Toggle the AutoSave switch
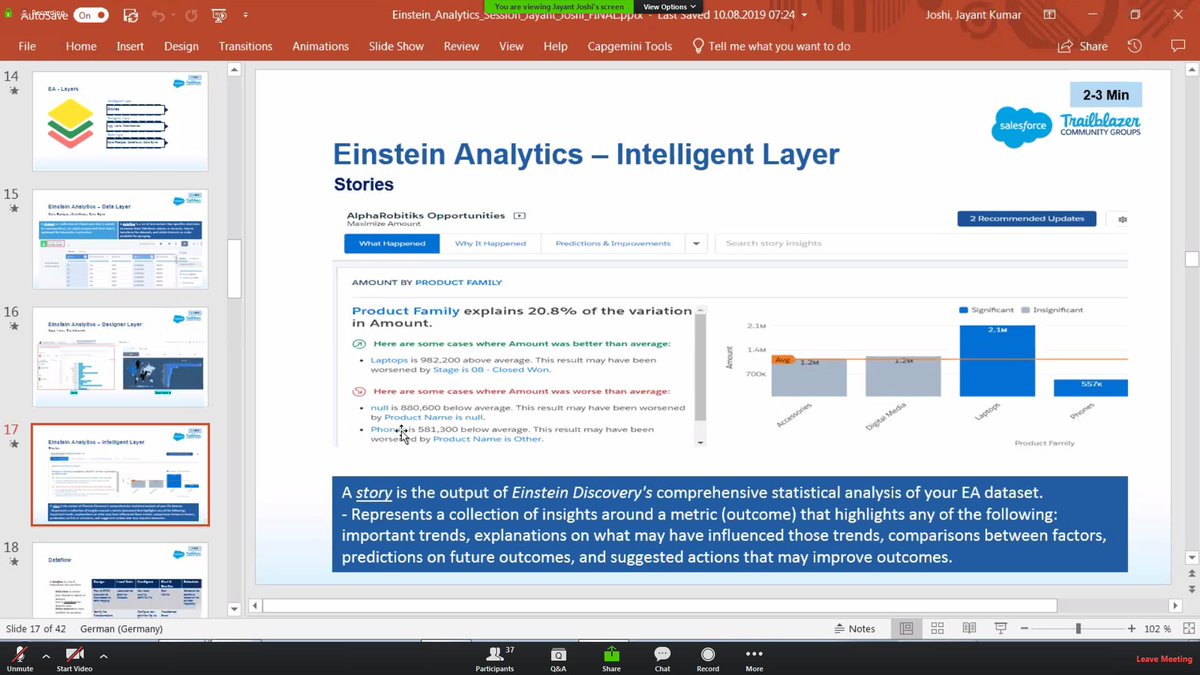The height and width of the screenshot is (675, 1200). point(91,16)
